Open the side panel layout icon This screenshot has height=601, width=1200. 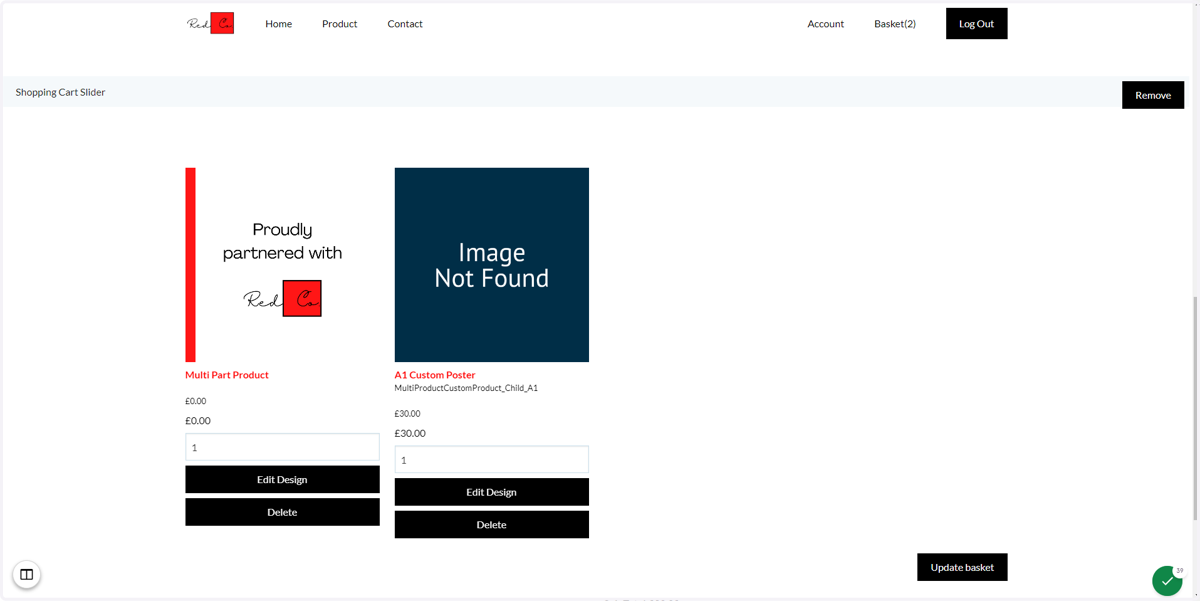27,574
